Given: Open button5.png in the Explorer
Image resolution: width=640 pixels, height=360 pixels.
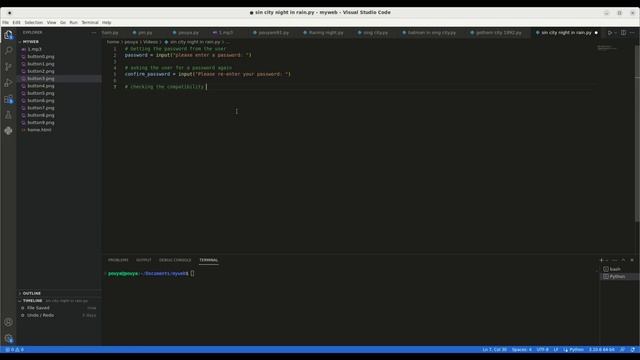Looking at the screenshot, I should tap(59, 93).
